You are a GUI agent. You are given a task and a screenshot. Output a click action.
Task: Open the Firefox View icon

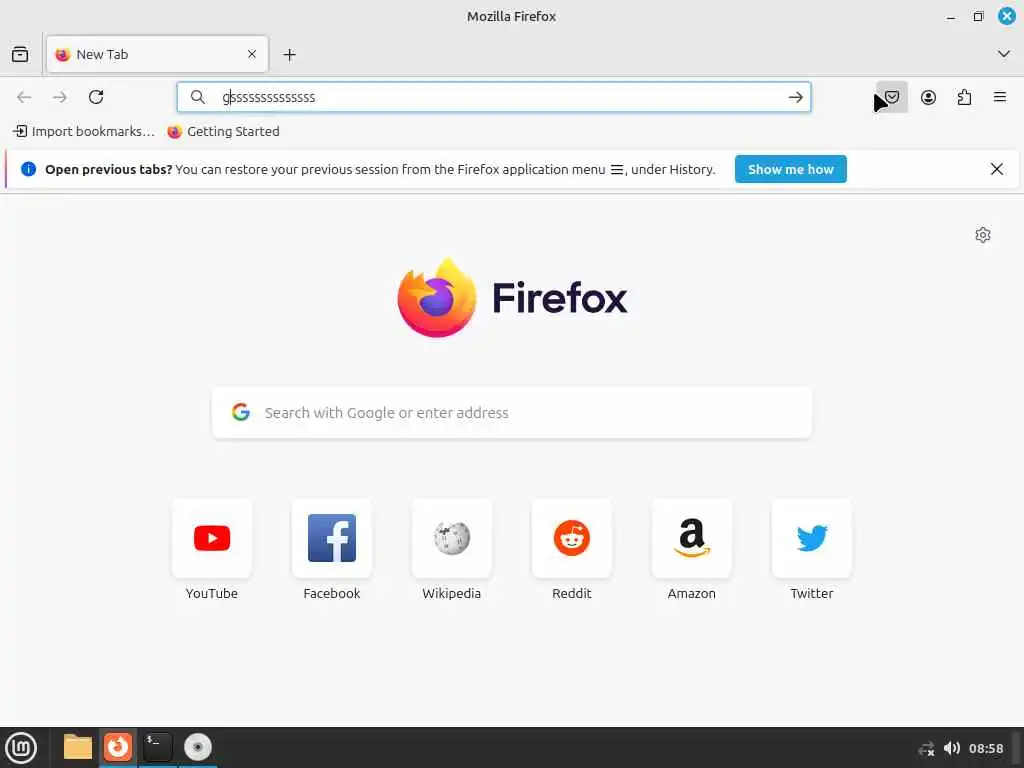point(20,54)
